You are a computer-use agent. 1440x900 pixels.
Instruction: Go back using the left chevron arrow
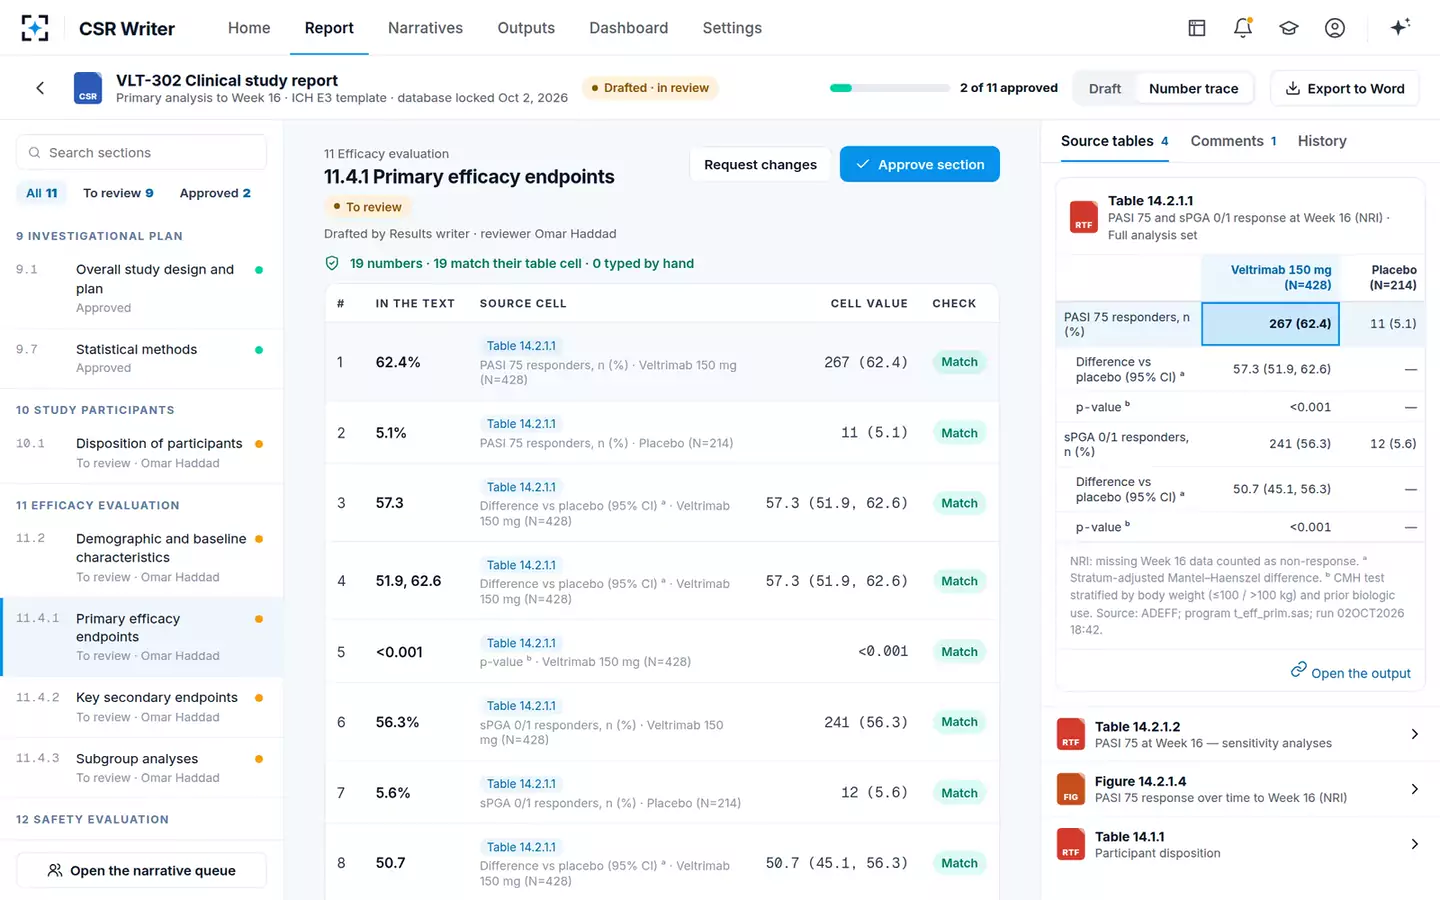coord(40,88)
